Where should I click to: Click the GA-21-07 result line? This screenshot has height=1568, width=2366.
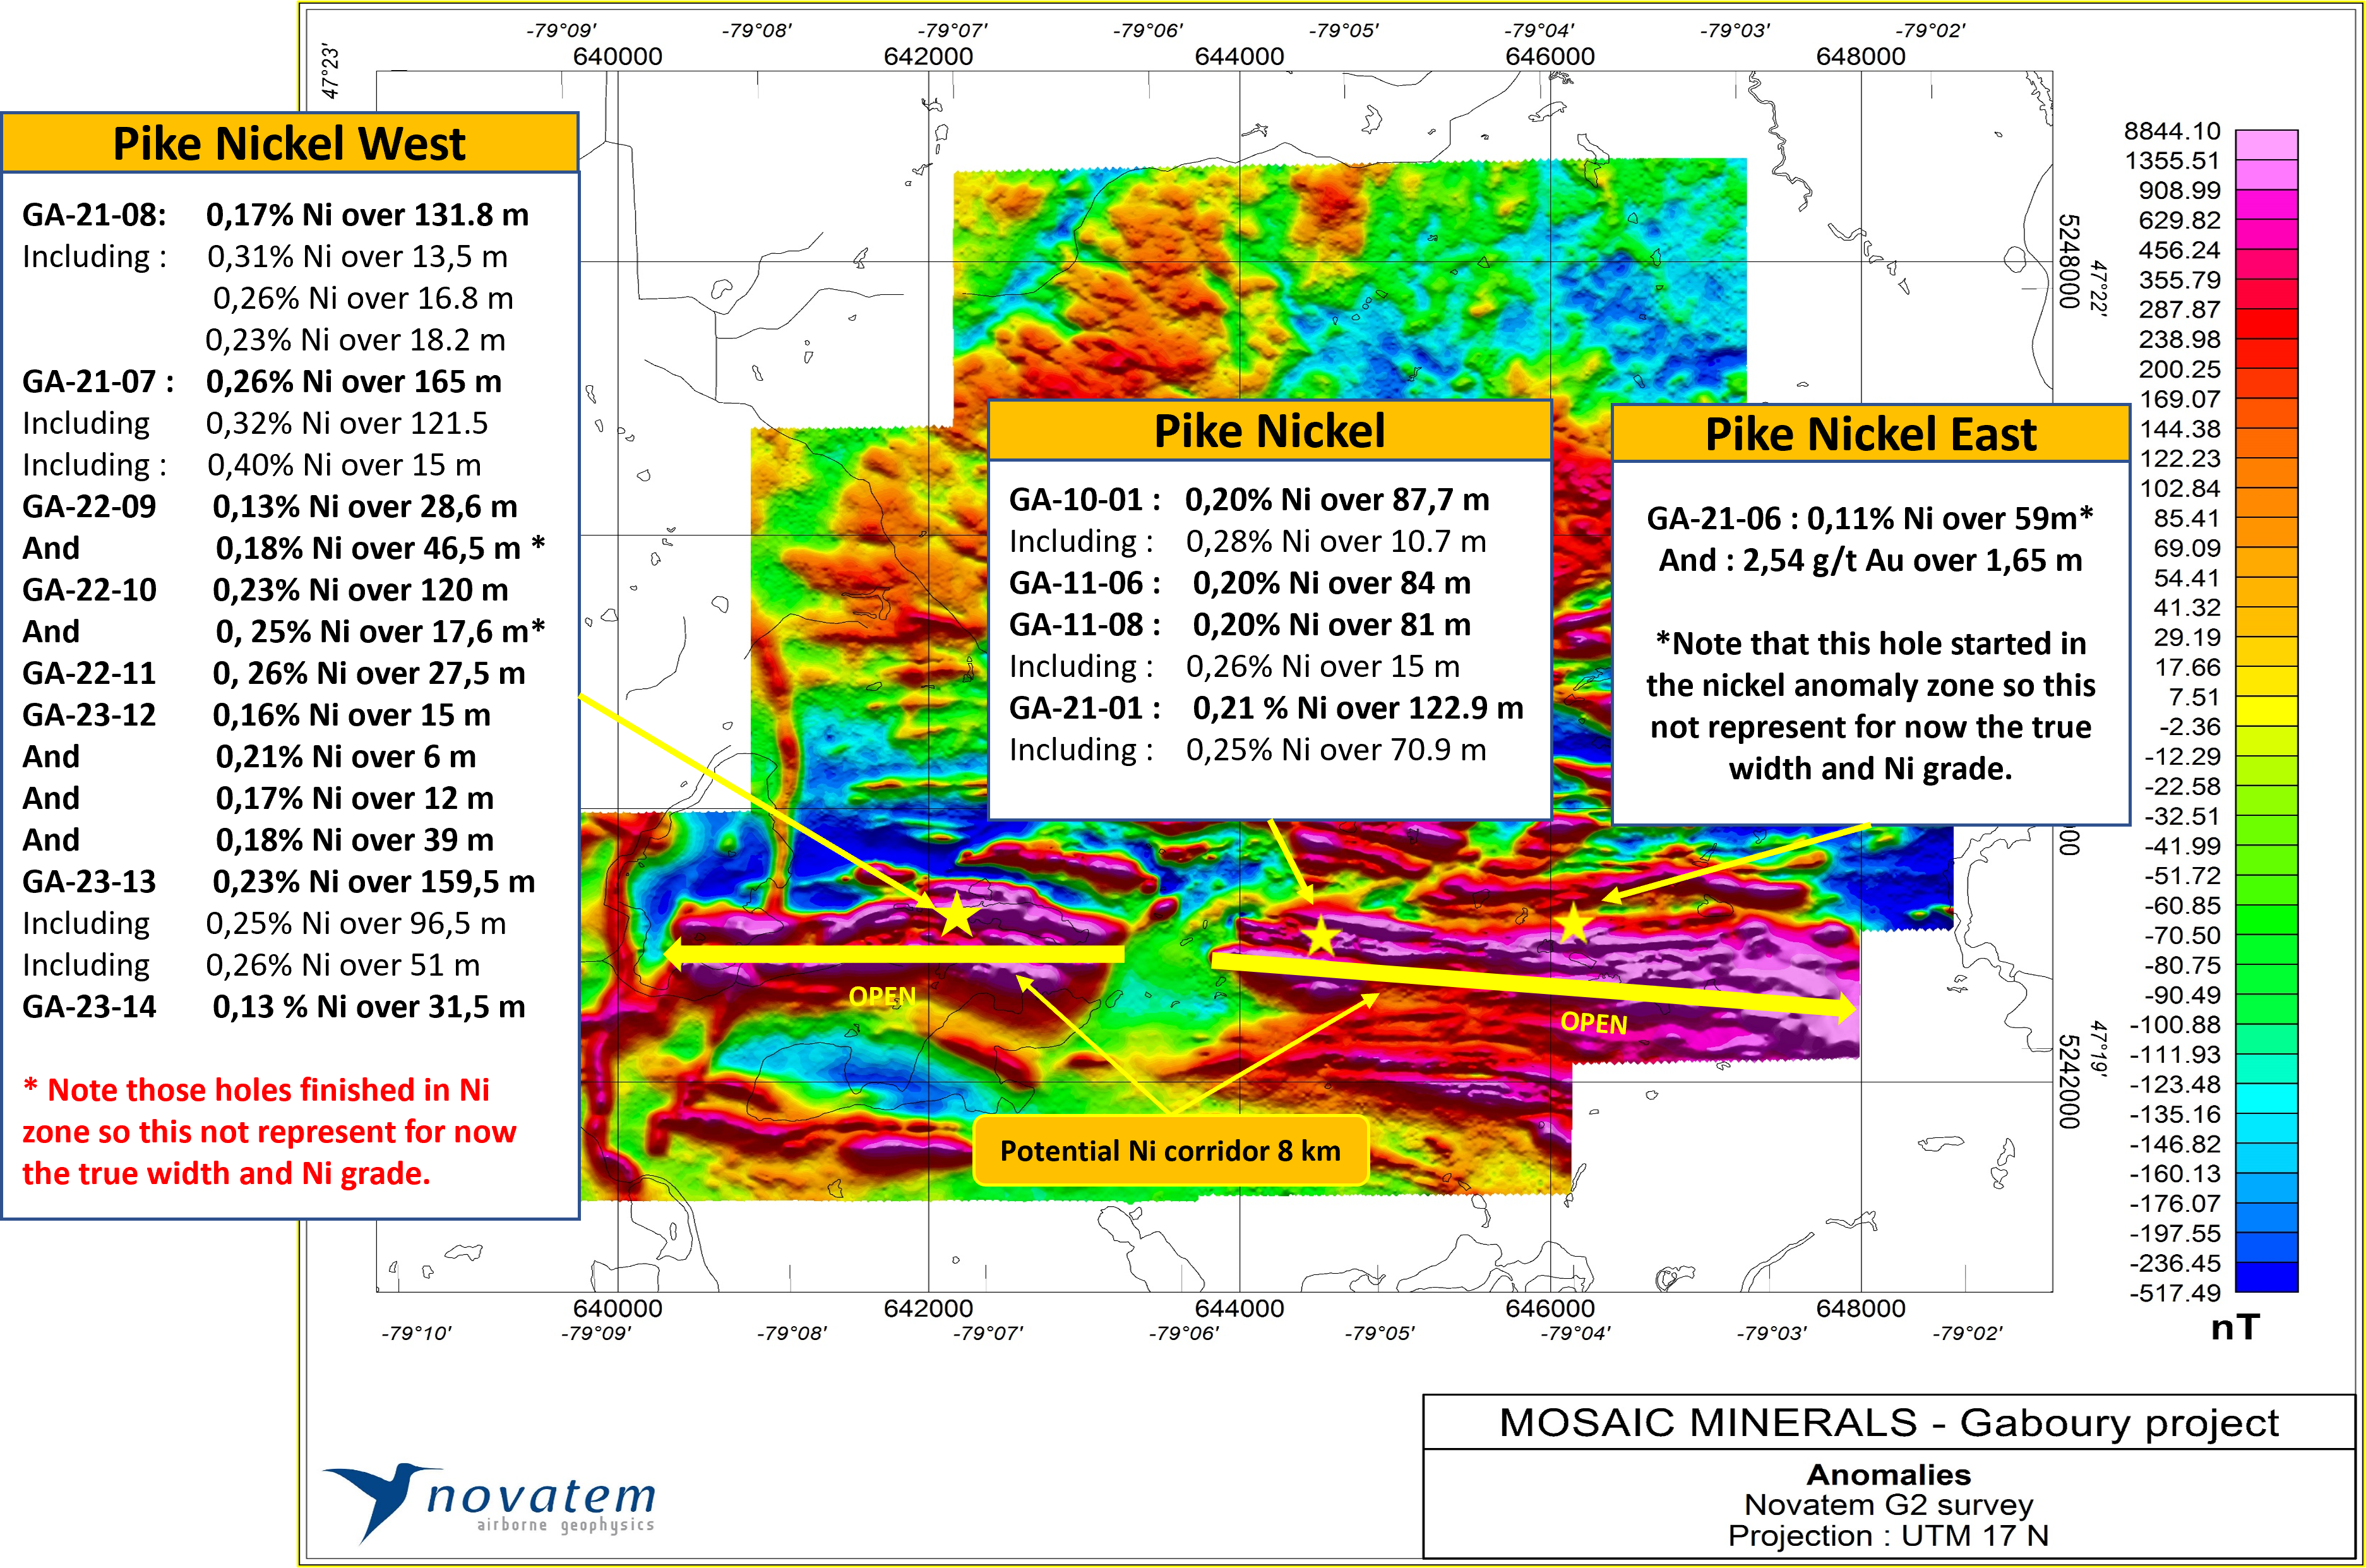click(262, 382)
